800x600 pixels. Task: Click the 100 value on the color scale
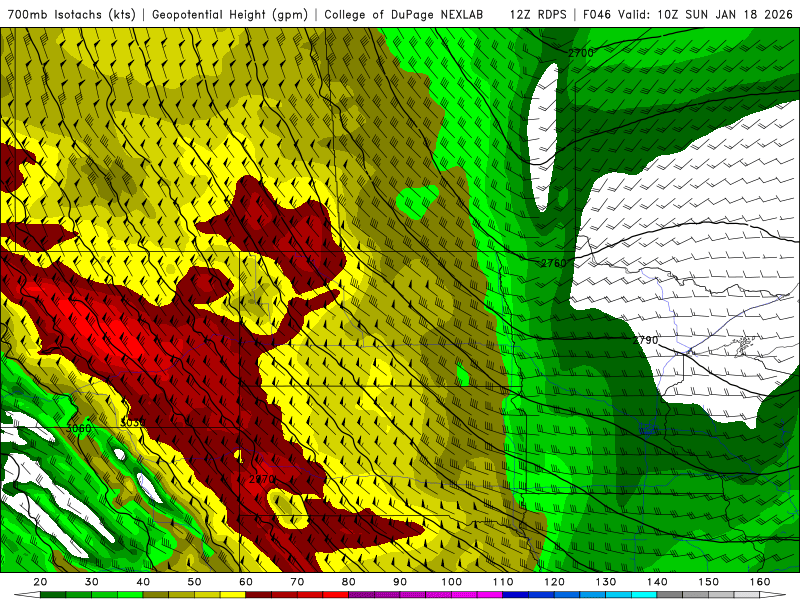(x=452, y=582)
